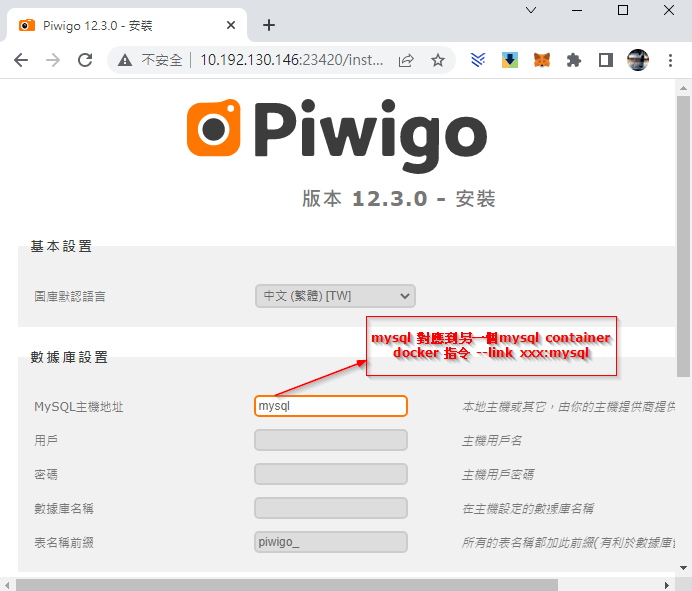
Task: Click the 數據庫名稱 label
Action: coord(64,508)
